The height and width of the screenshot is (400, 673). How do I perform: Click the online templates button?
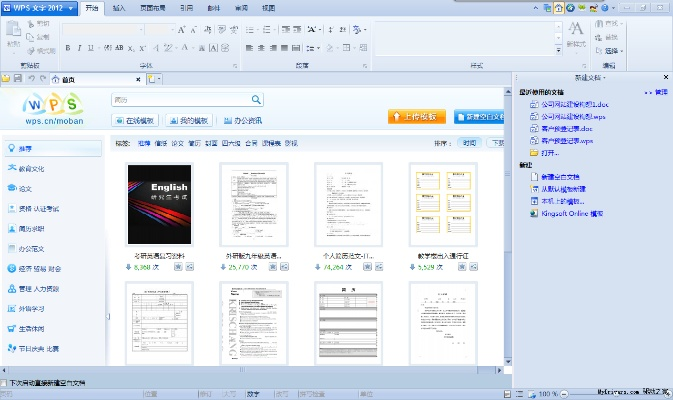click(135, 121)
